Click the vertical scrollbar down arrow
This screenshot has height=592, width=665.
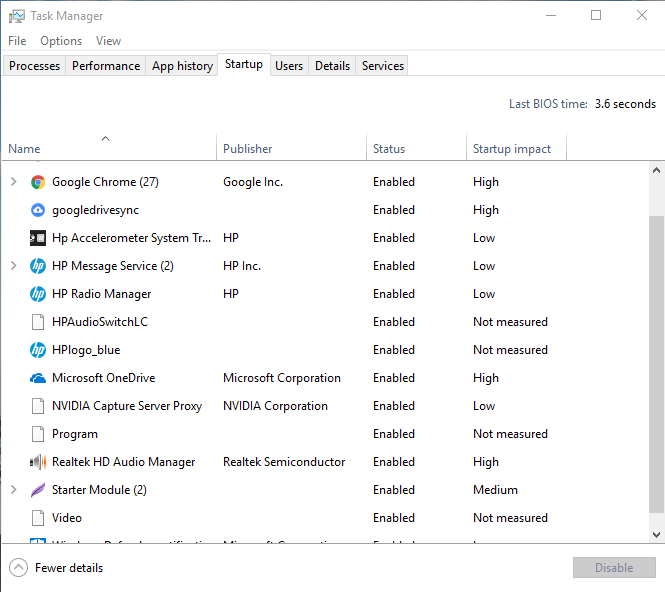656,536
